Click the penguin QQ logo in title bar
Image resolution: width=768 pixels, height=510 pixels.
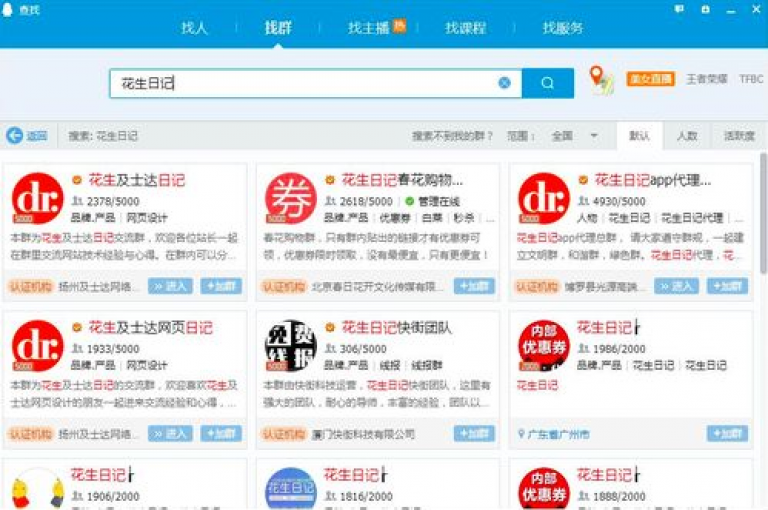7,9
